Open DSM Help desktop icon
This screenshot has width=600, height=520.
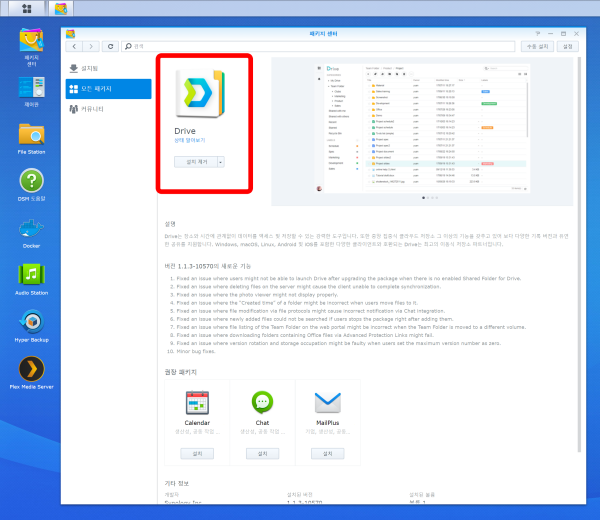pyautogui.click(x=31, y=185)
